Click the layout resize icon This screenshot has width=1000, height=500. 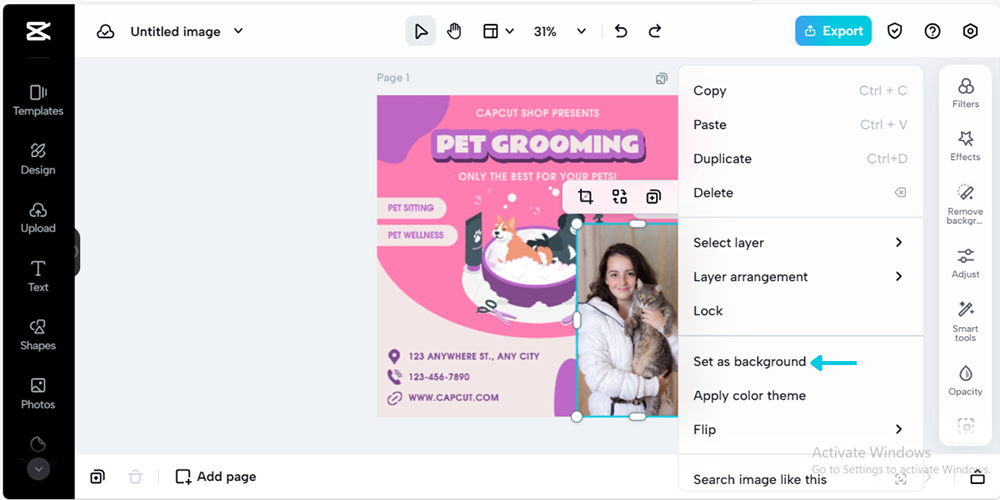click(x=490, y=31)
